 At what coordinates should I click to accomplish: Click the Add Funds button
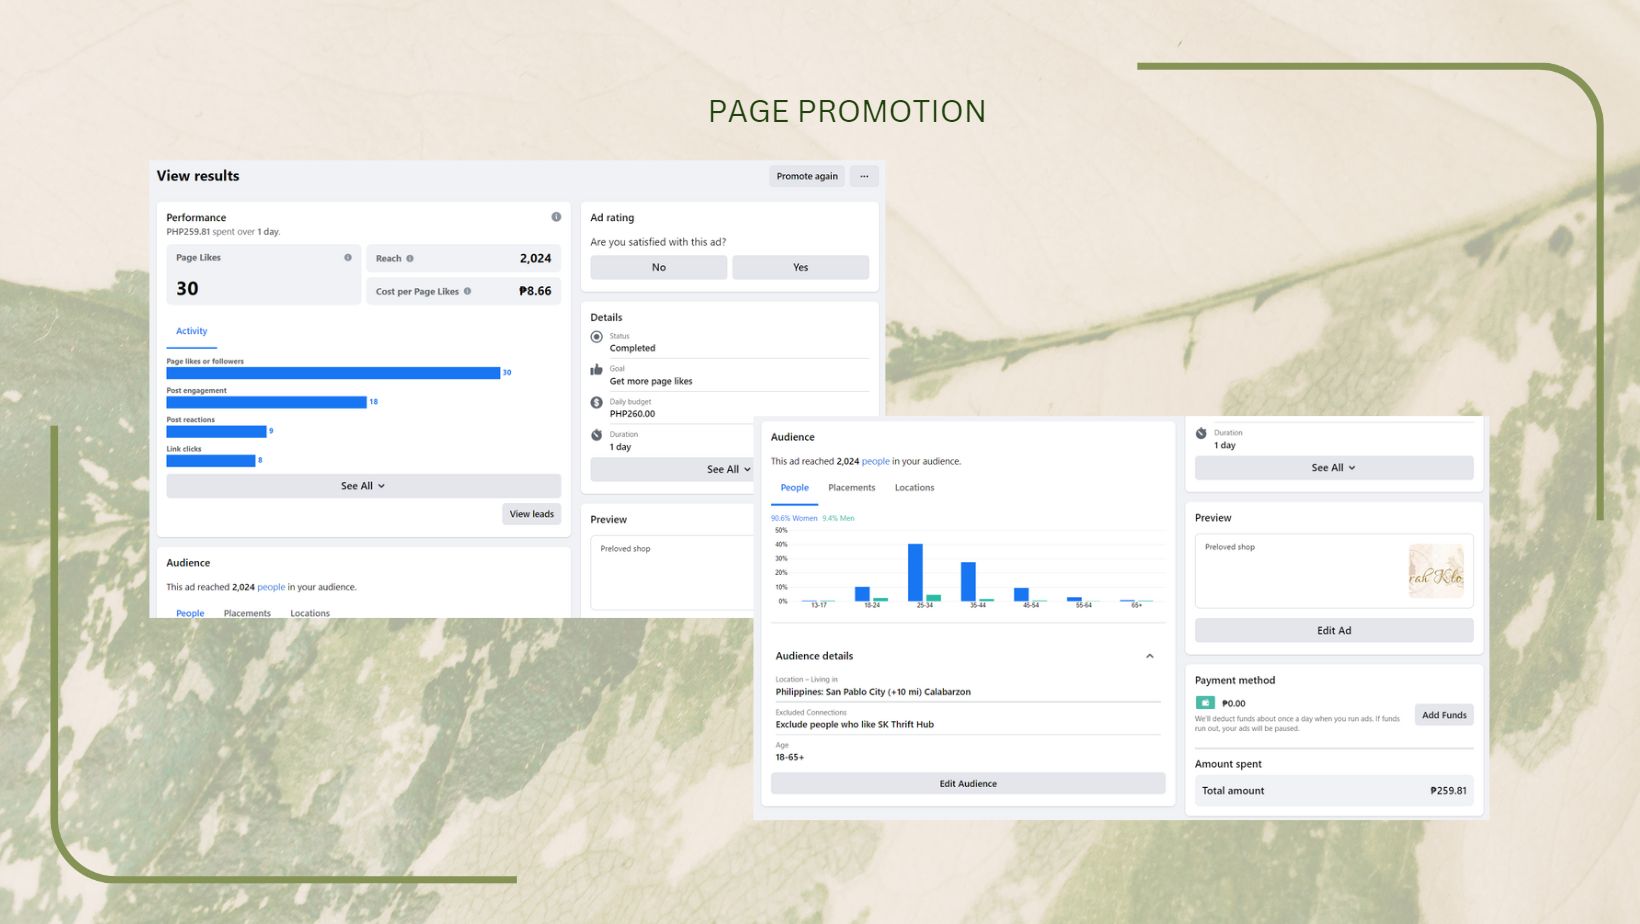[1444, 715]
